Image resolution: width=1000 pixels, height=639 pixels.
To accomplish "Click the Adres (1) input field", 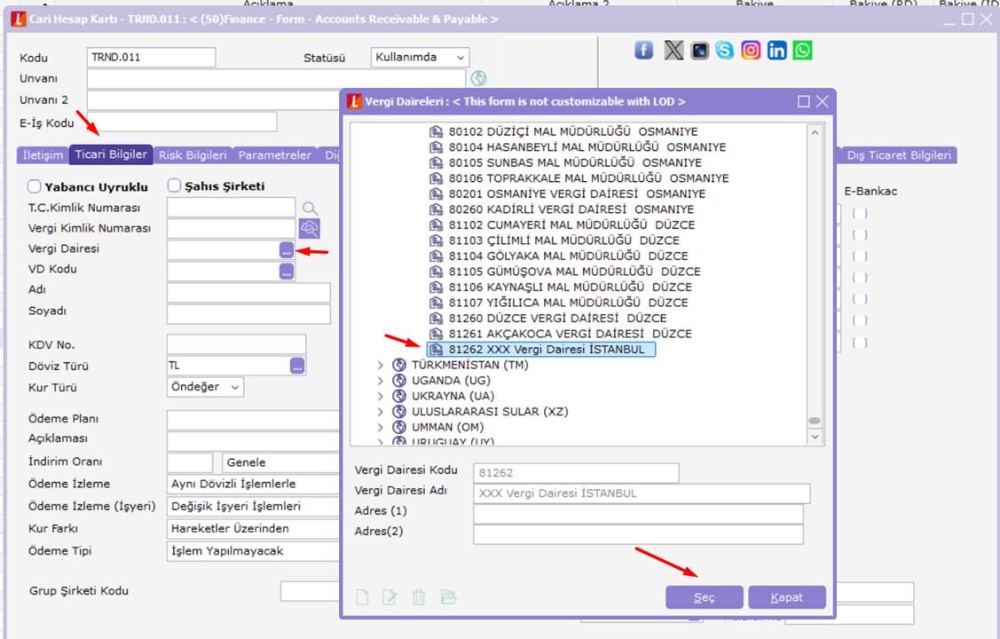I will point(638,514).
